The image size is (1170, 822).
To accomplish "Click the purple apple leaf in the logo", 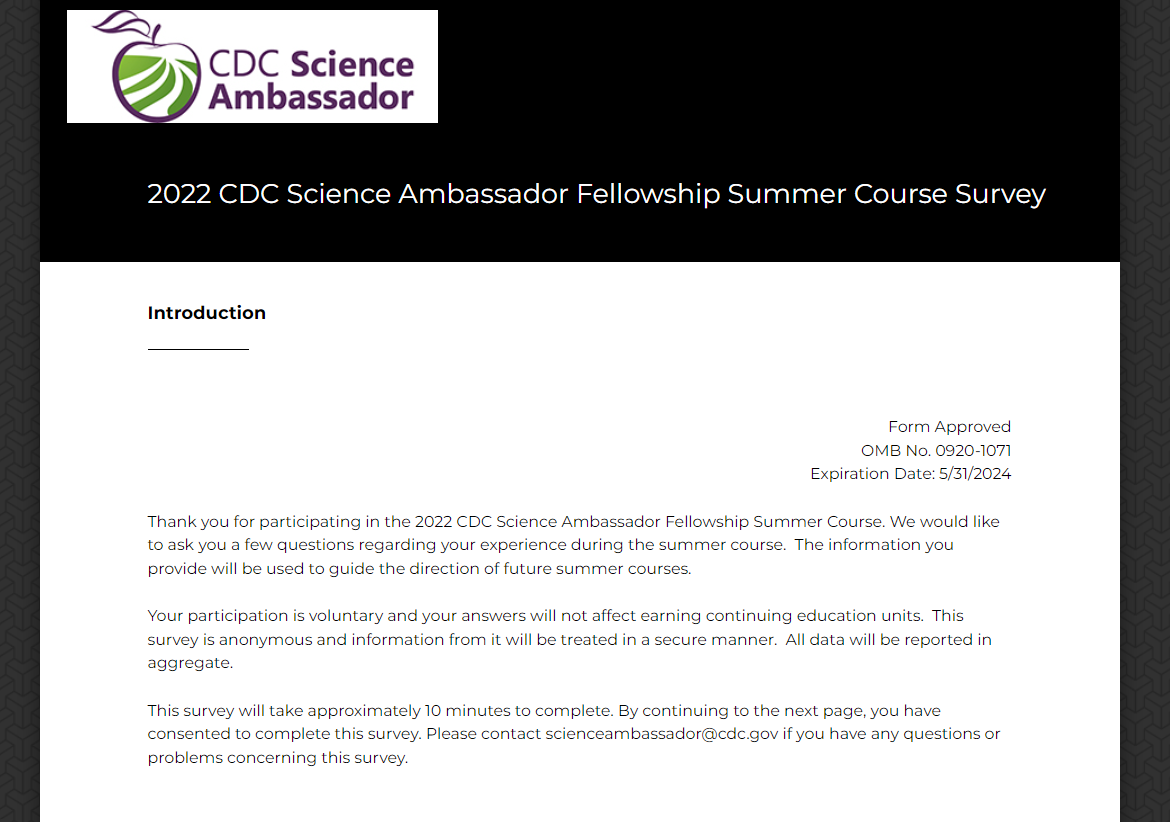I will (x=117, y=22).
